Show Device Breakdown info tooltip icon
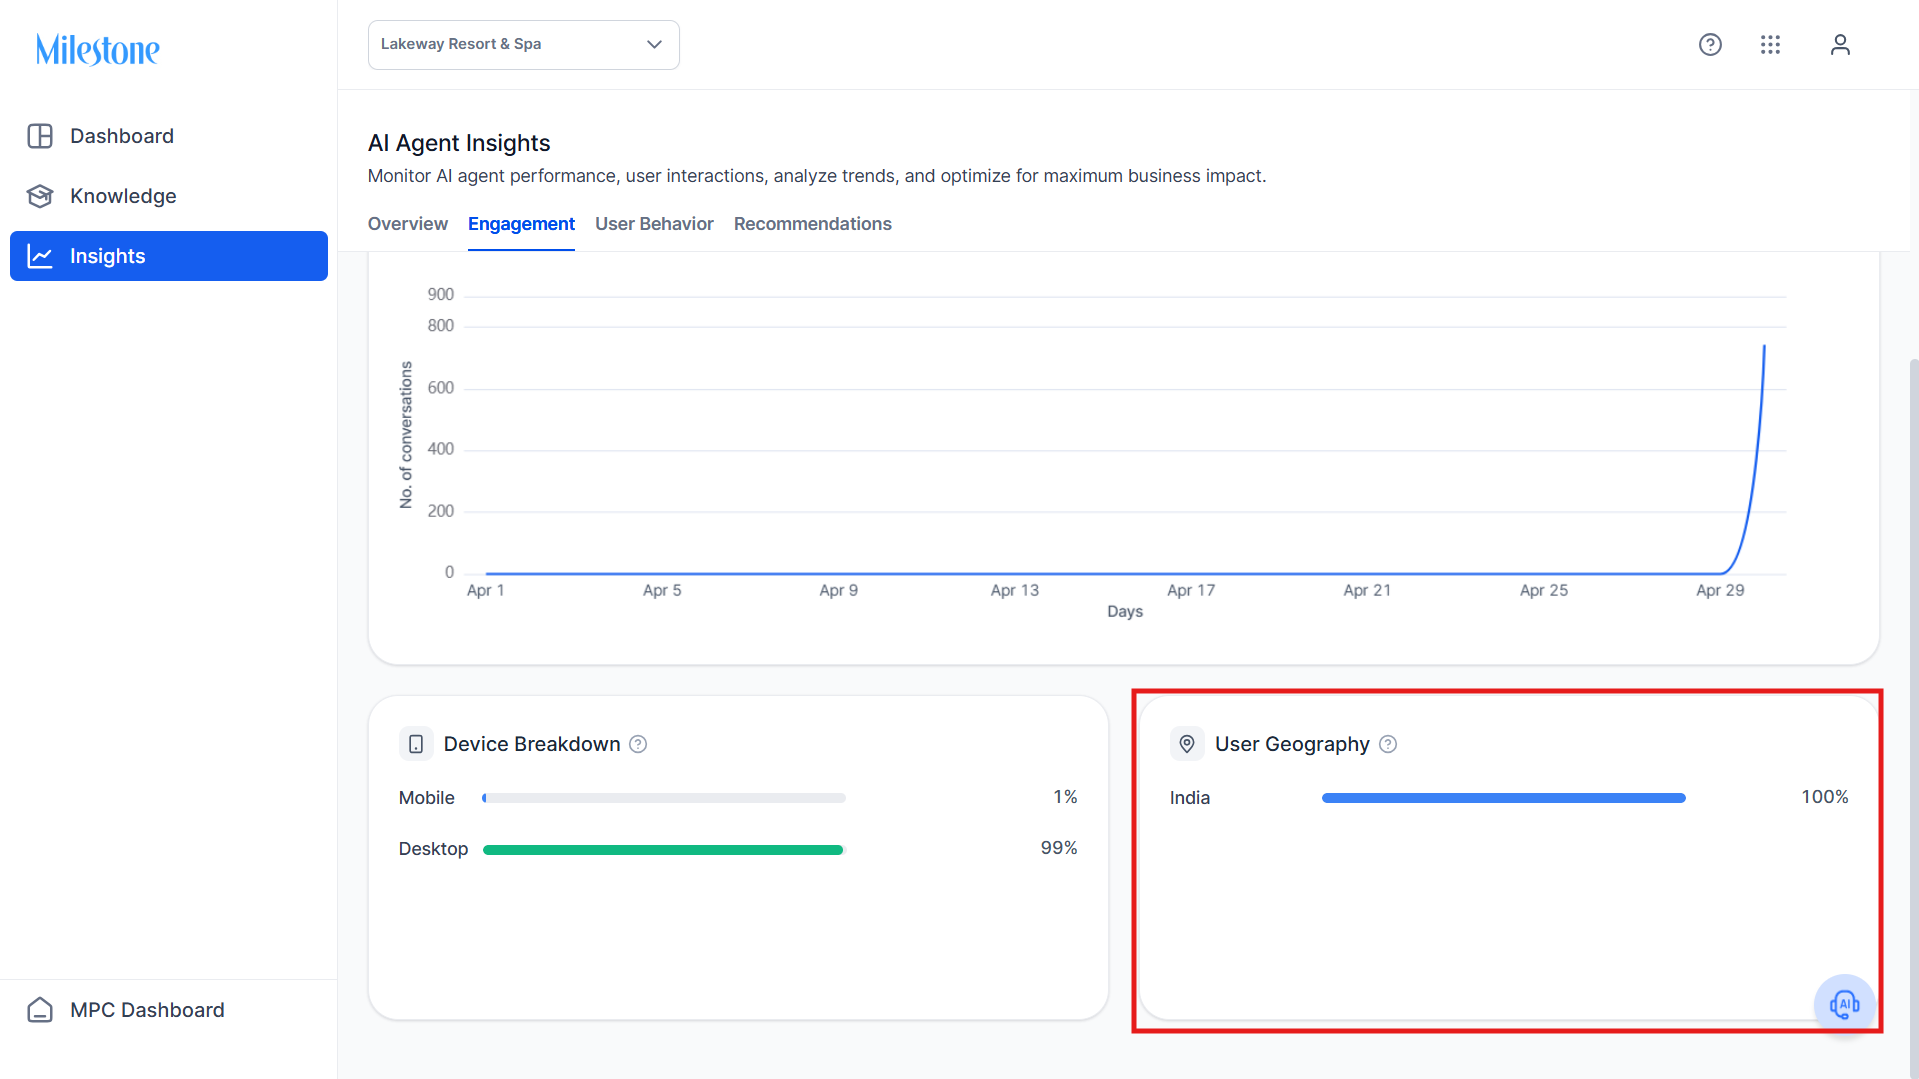Viewport: 1919px width, 1079px height. coord(638,744)
